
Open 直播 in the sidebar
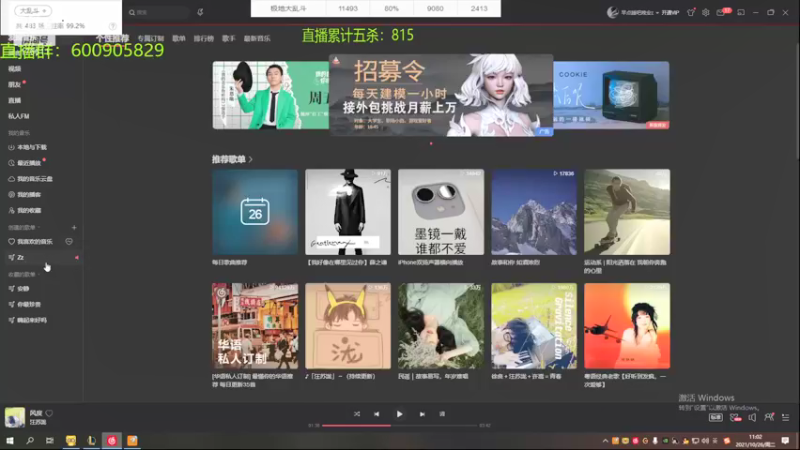(x=15, y=100)
